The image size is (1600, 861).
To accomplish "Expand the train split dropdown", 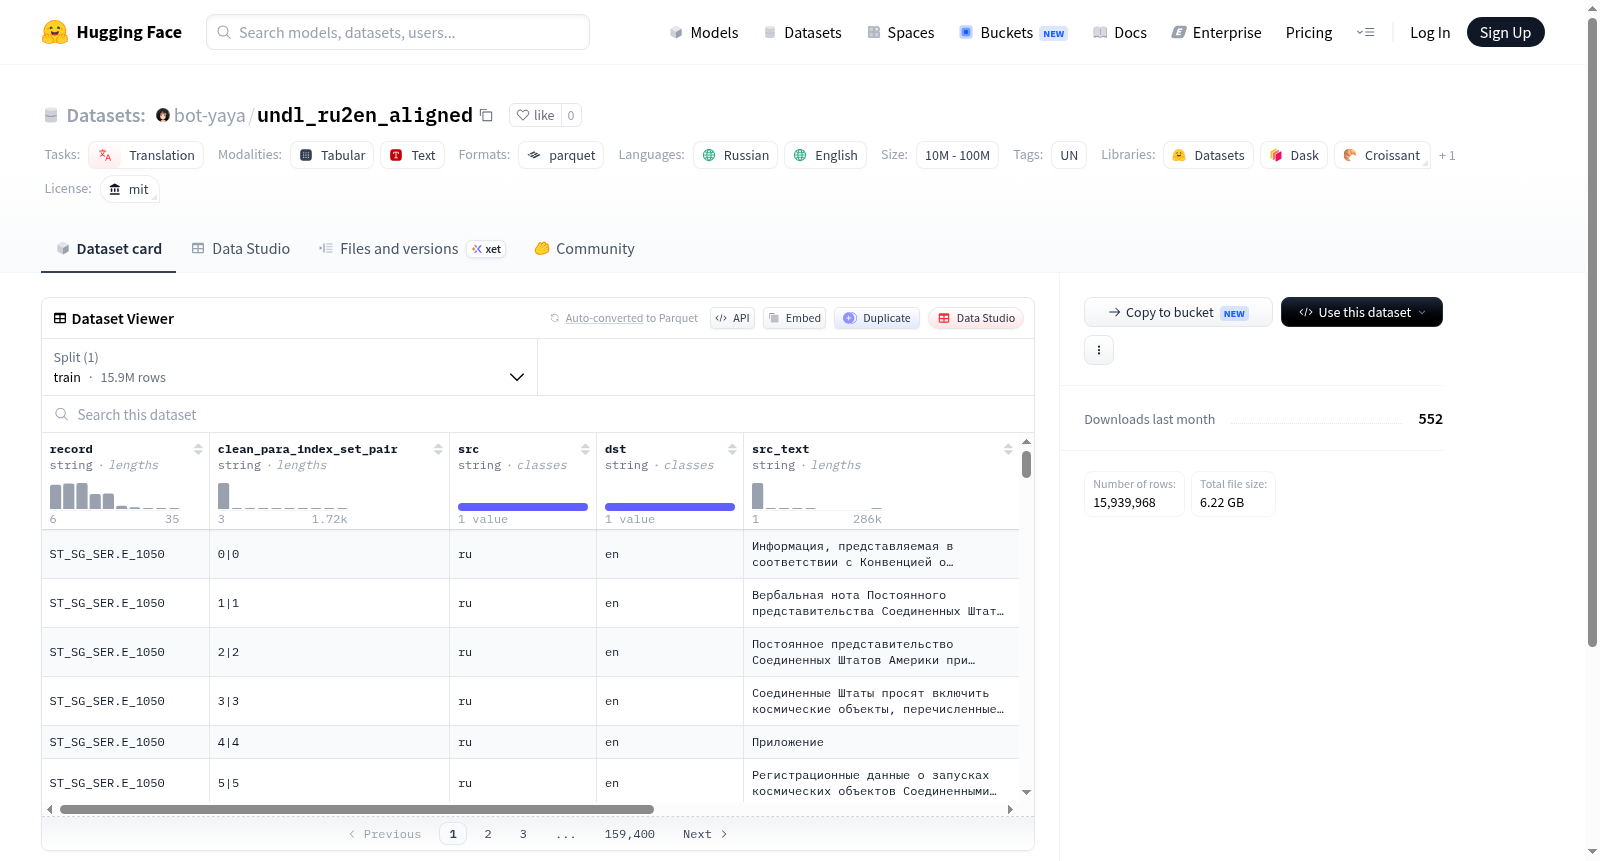I will [289, 367].
